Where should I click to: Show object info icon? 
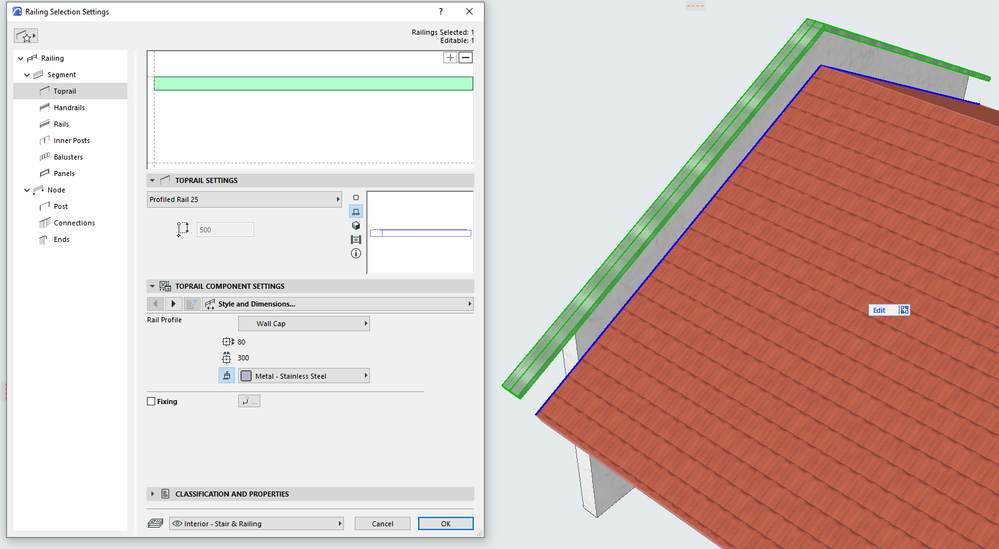point(356,253)
